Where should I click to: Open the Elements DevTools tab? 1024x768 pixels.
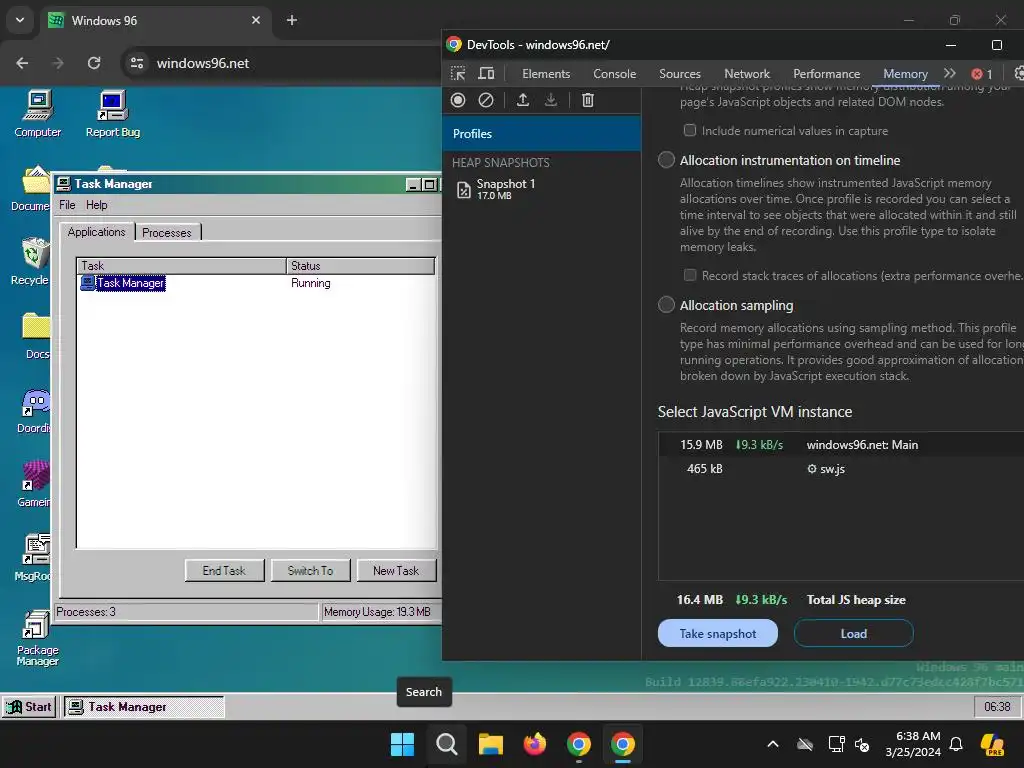(x=546, y=74)
